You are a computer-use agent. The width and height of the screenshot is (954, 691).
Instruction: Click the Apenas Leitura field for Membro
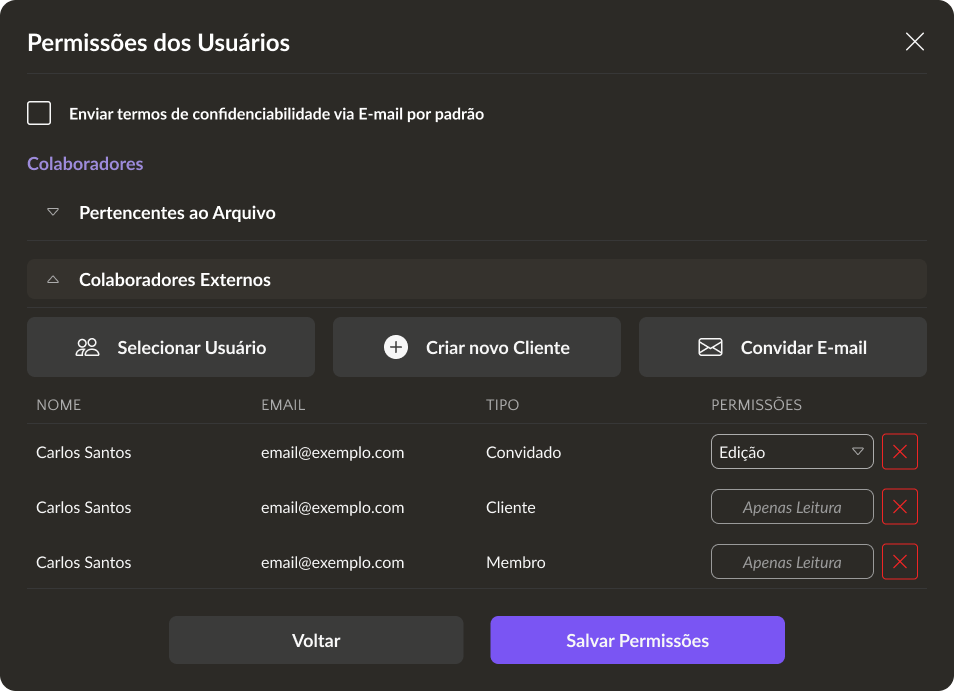[x=791, y=562]
